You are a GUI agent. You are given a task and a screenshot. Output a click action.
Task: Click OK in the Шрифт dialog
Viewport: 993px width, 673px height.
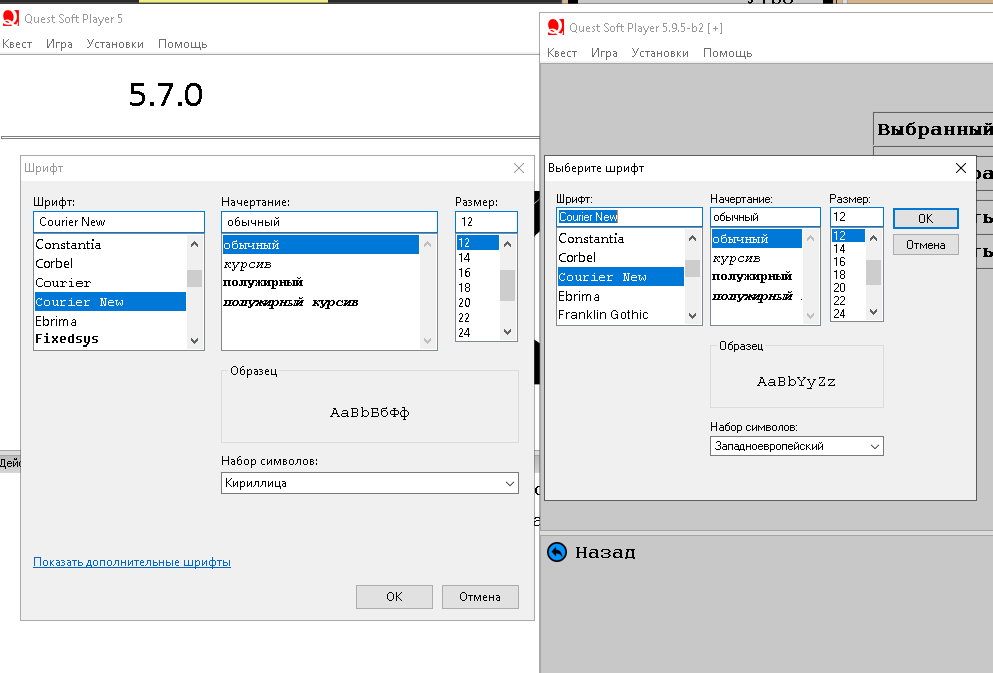click(394, 597)
